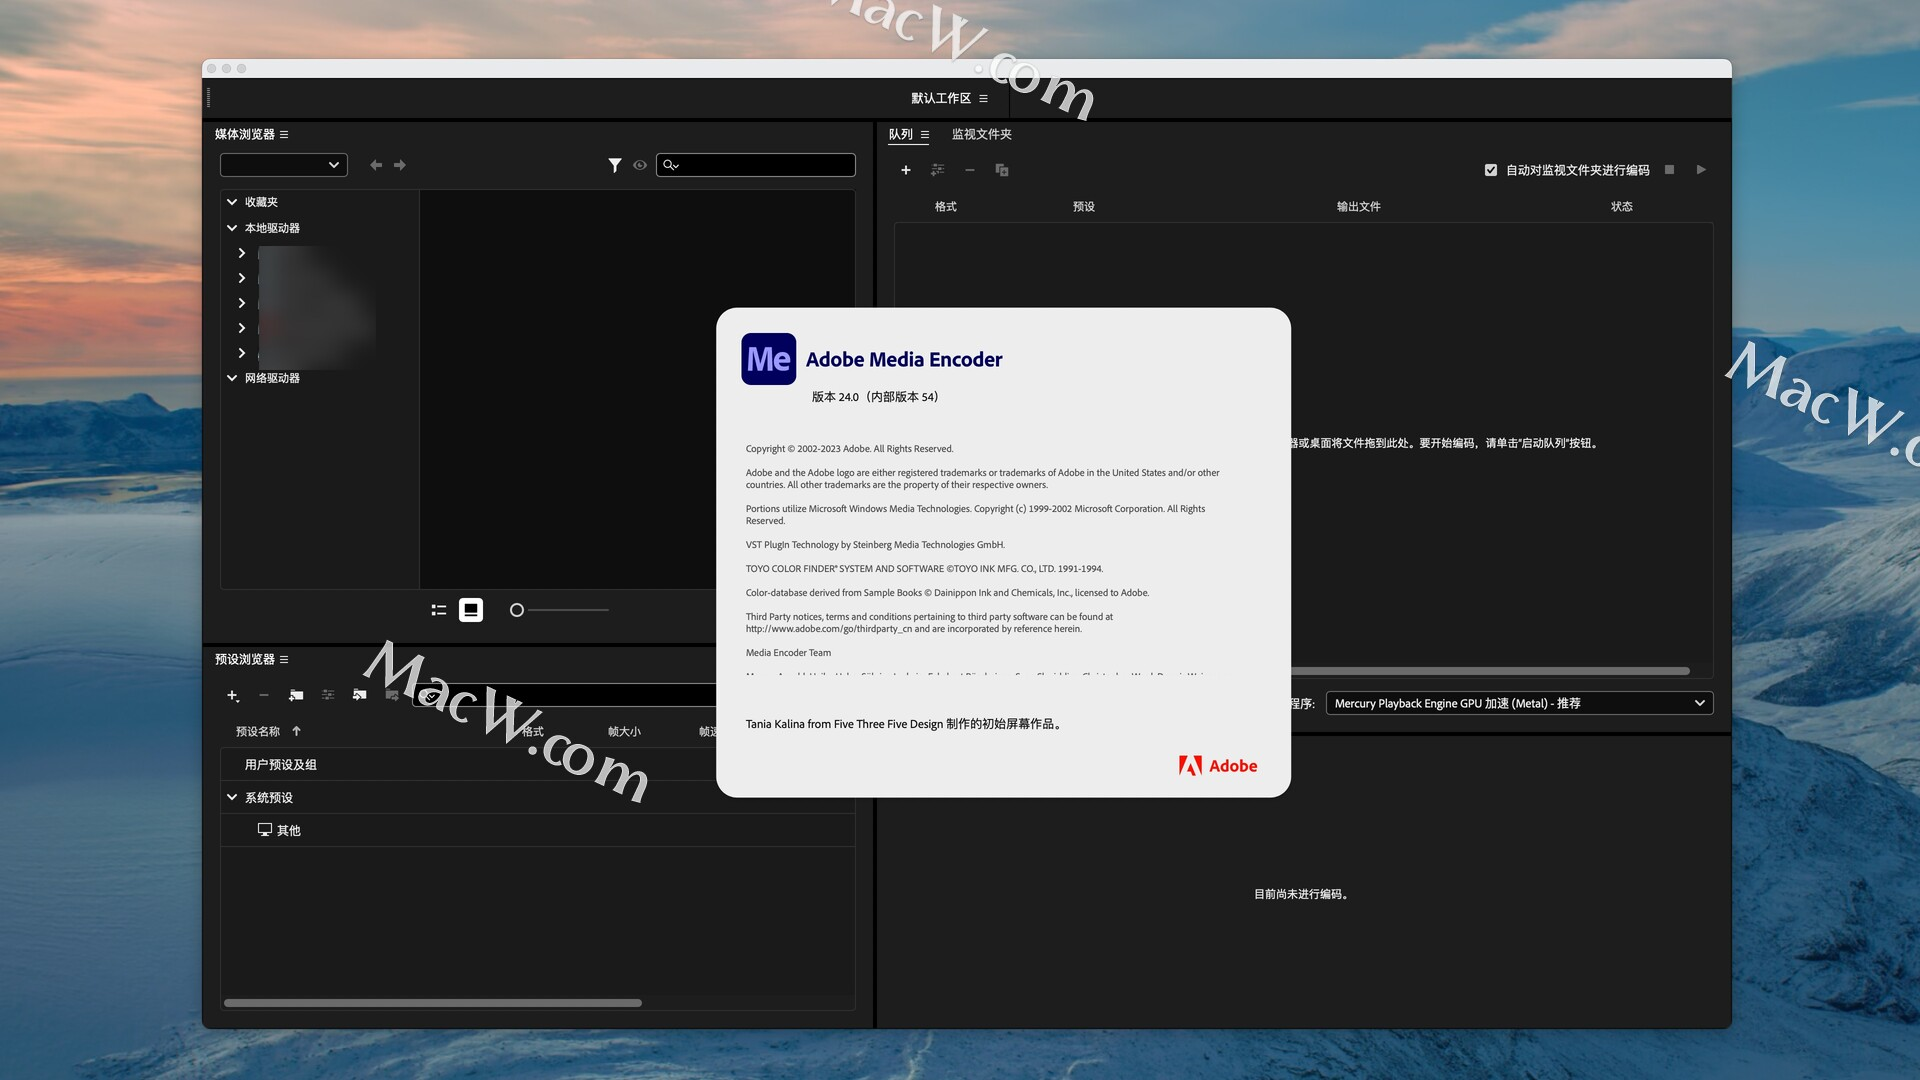The width and height of the screenshot is (1920, 1080).
Task: Export presets with the dimmed folder icon
Action: click(392, 695)
